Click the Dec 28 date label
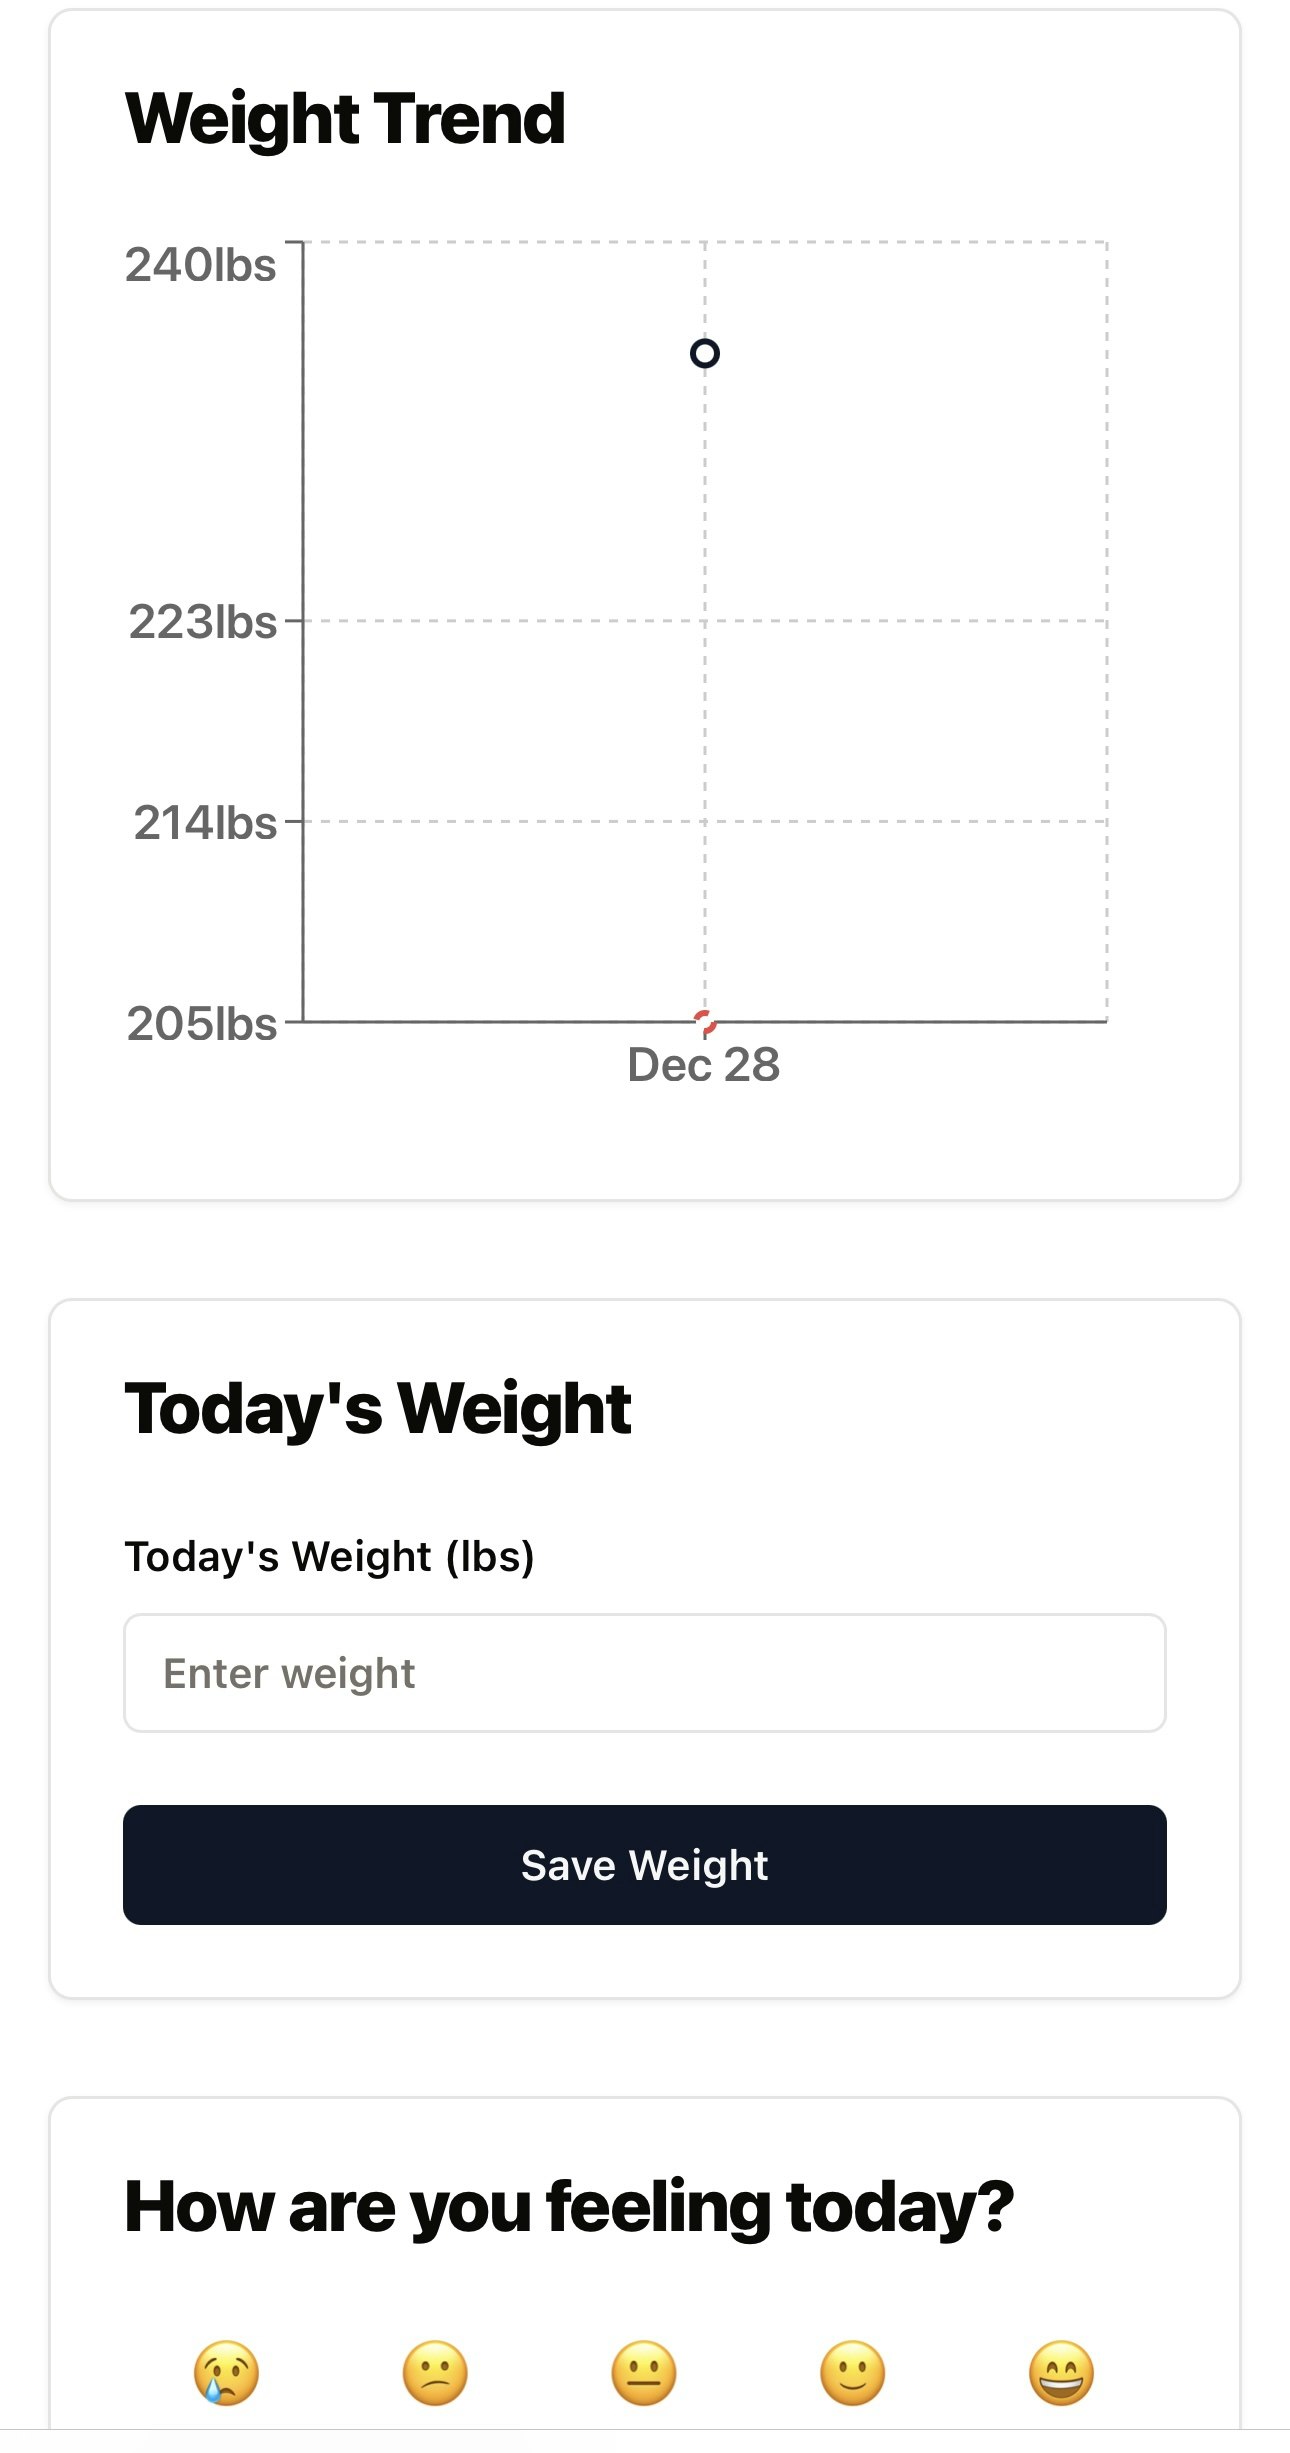This screenshot has height=2453, width=1290. click(703, 1065)
